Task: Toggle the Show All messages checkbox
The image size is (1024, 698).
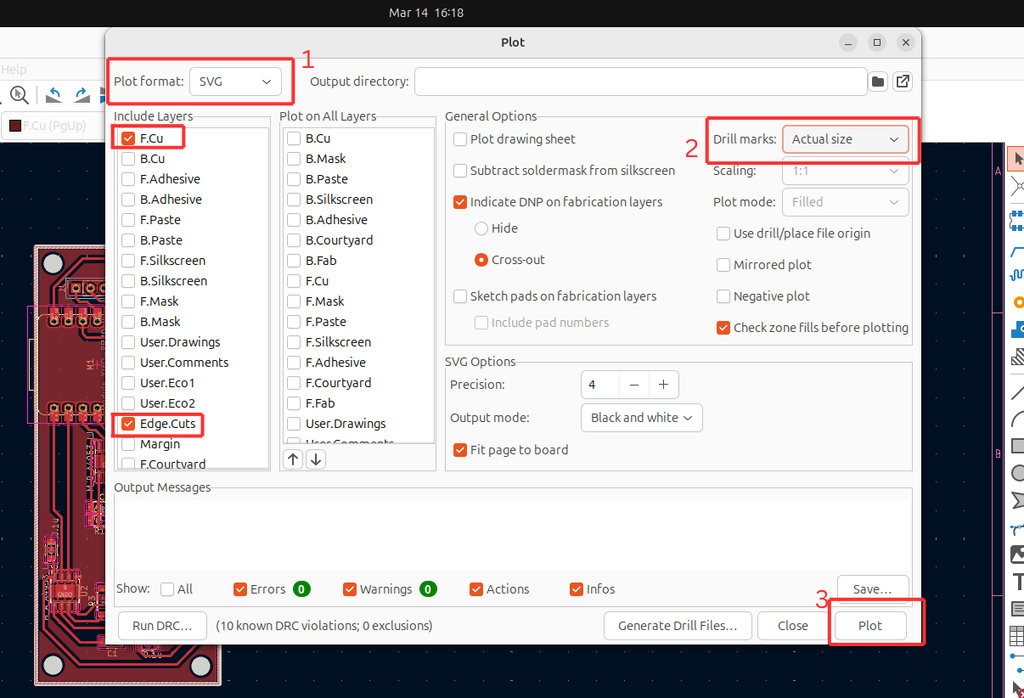Action: tap(167, 589)
